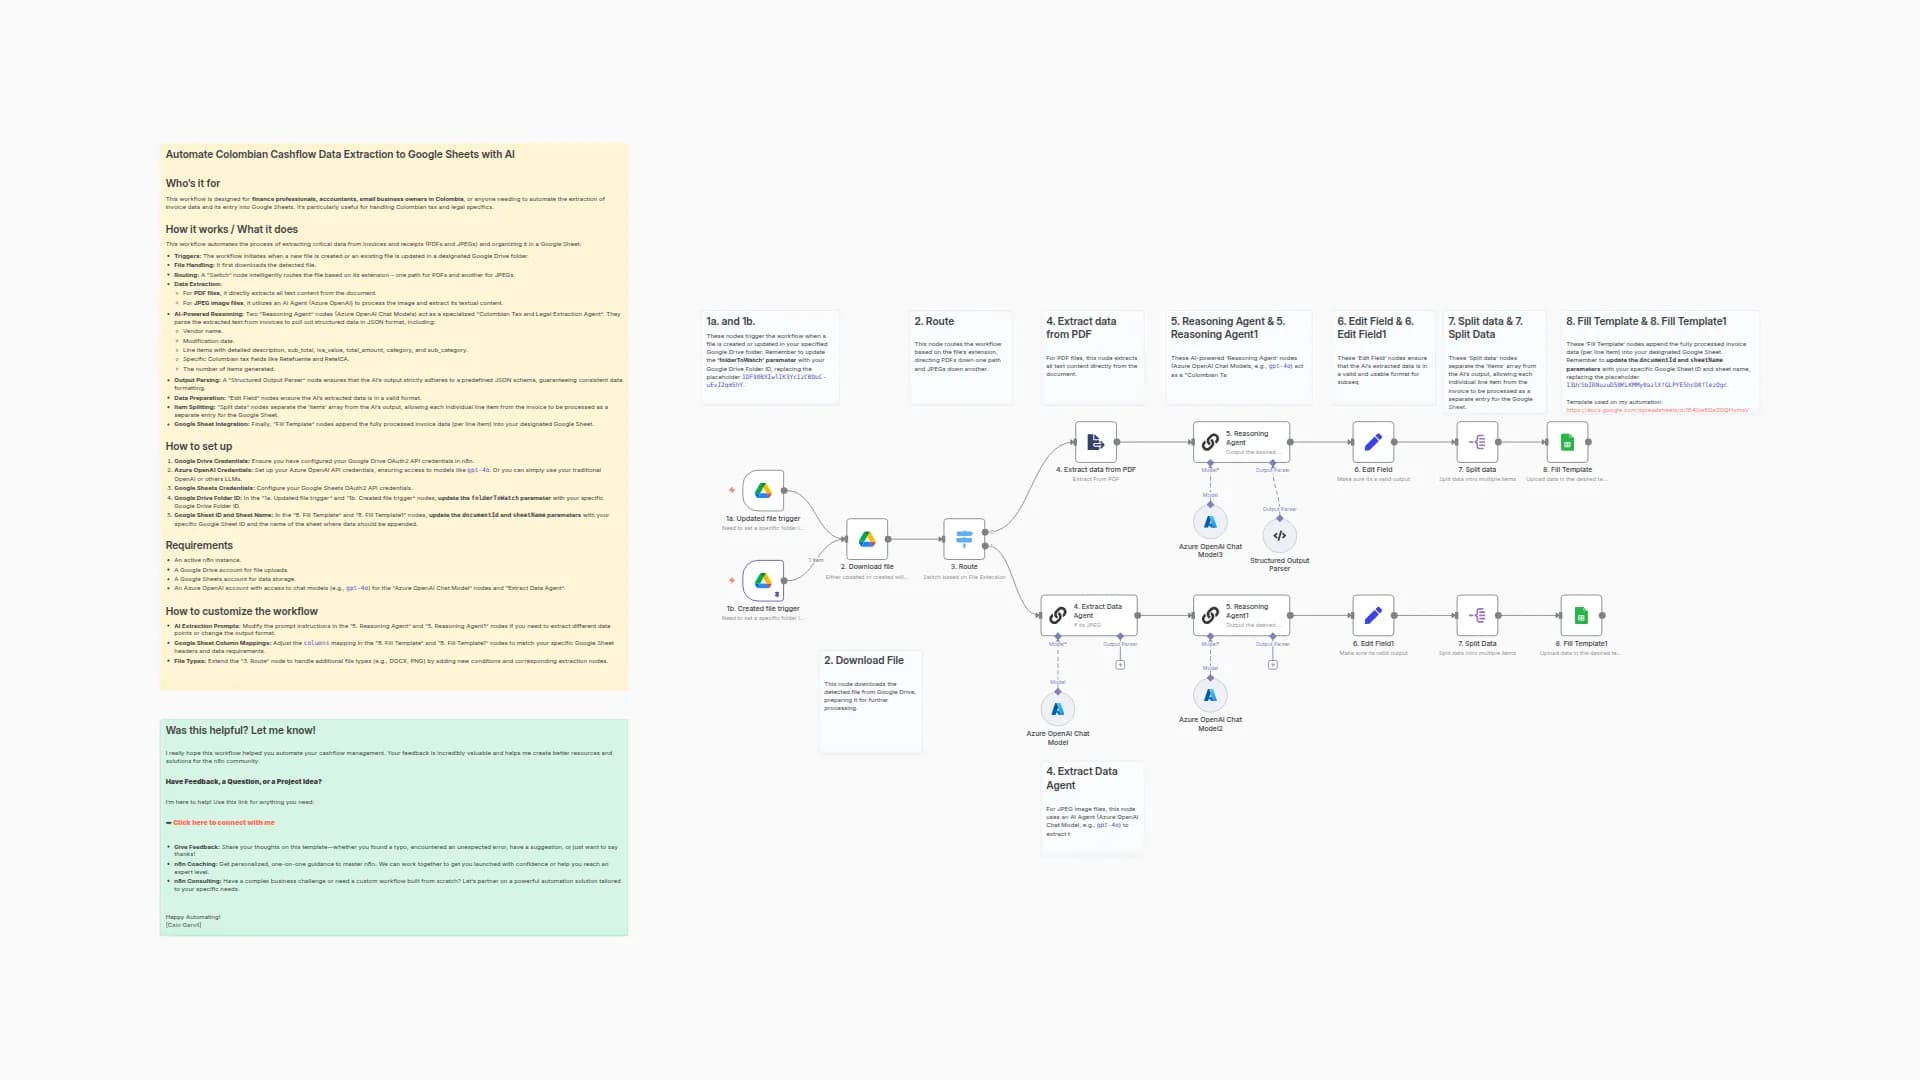Click plus to attach Output Parser to Extract Data Agent
Screen dimensions: 1920x1080
[x=1120, y=665]
